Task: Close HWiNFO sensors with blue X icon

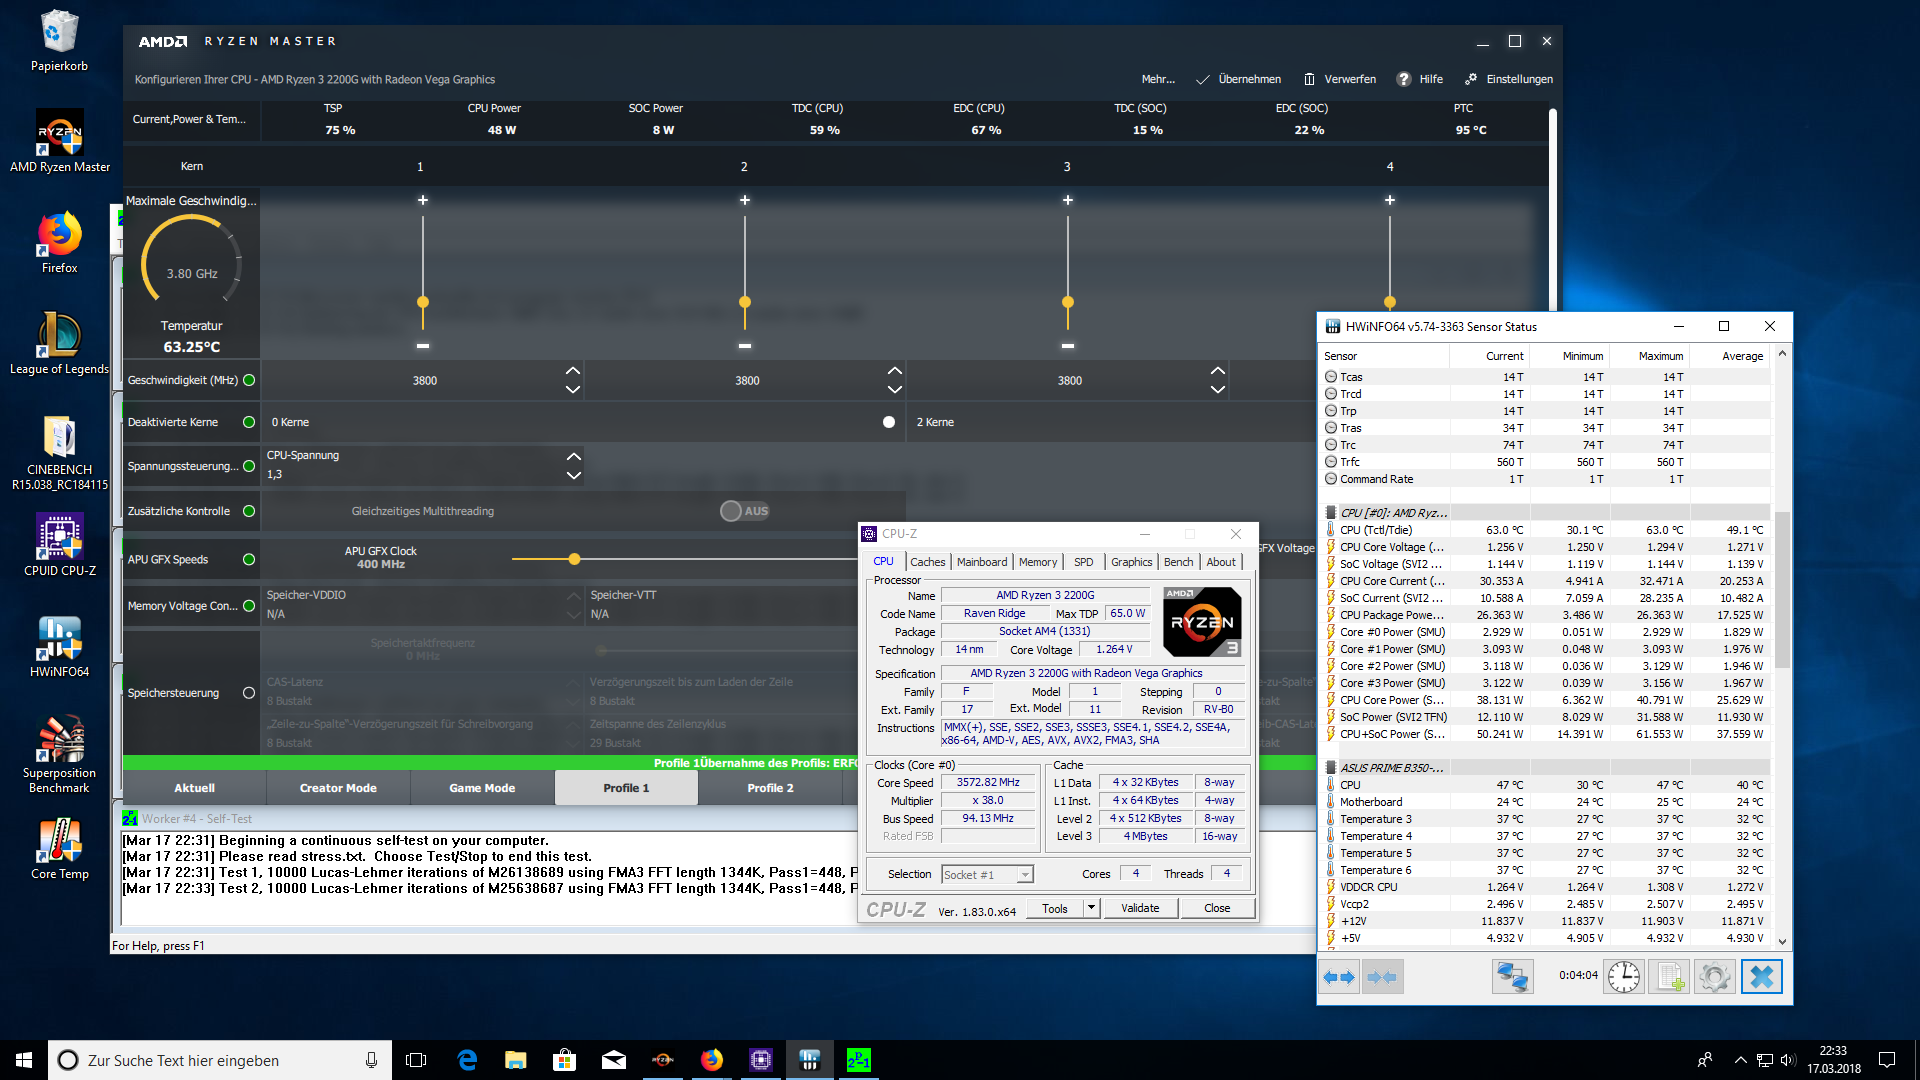Action: [x=1762, y=977]
